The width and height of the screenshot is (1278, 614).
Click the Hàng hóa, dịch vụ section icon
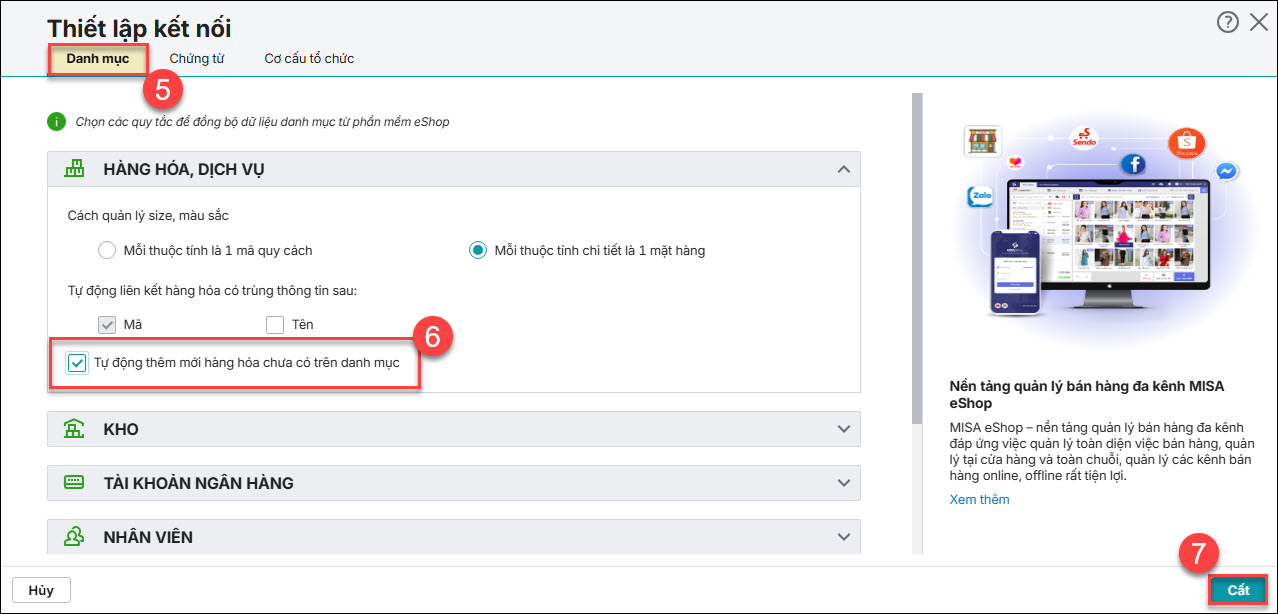click(75, 169)
